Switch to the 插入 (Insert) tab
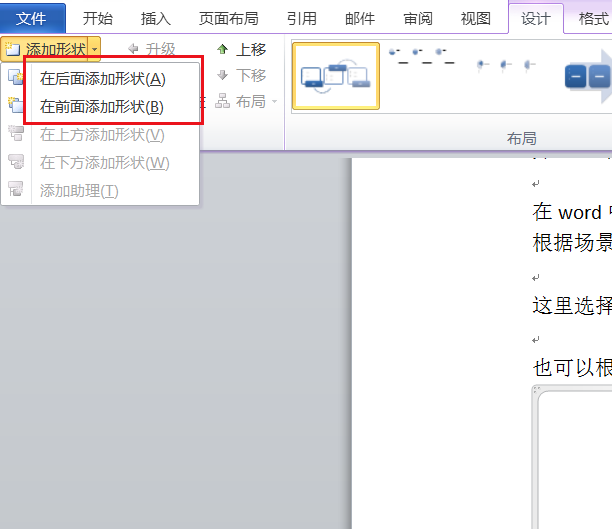 point(156,18)
